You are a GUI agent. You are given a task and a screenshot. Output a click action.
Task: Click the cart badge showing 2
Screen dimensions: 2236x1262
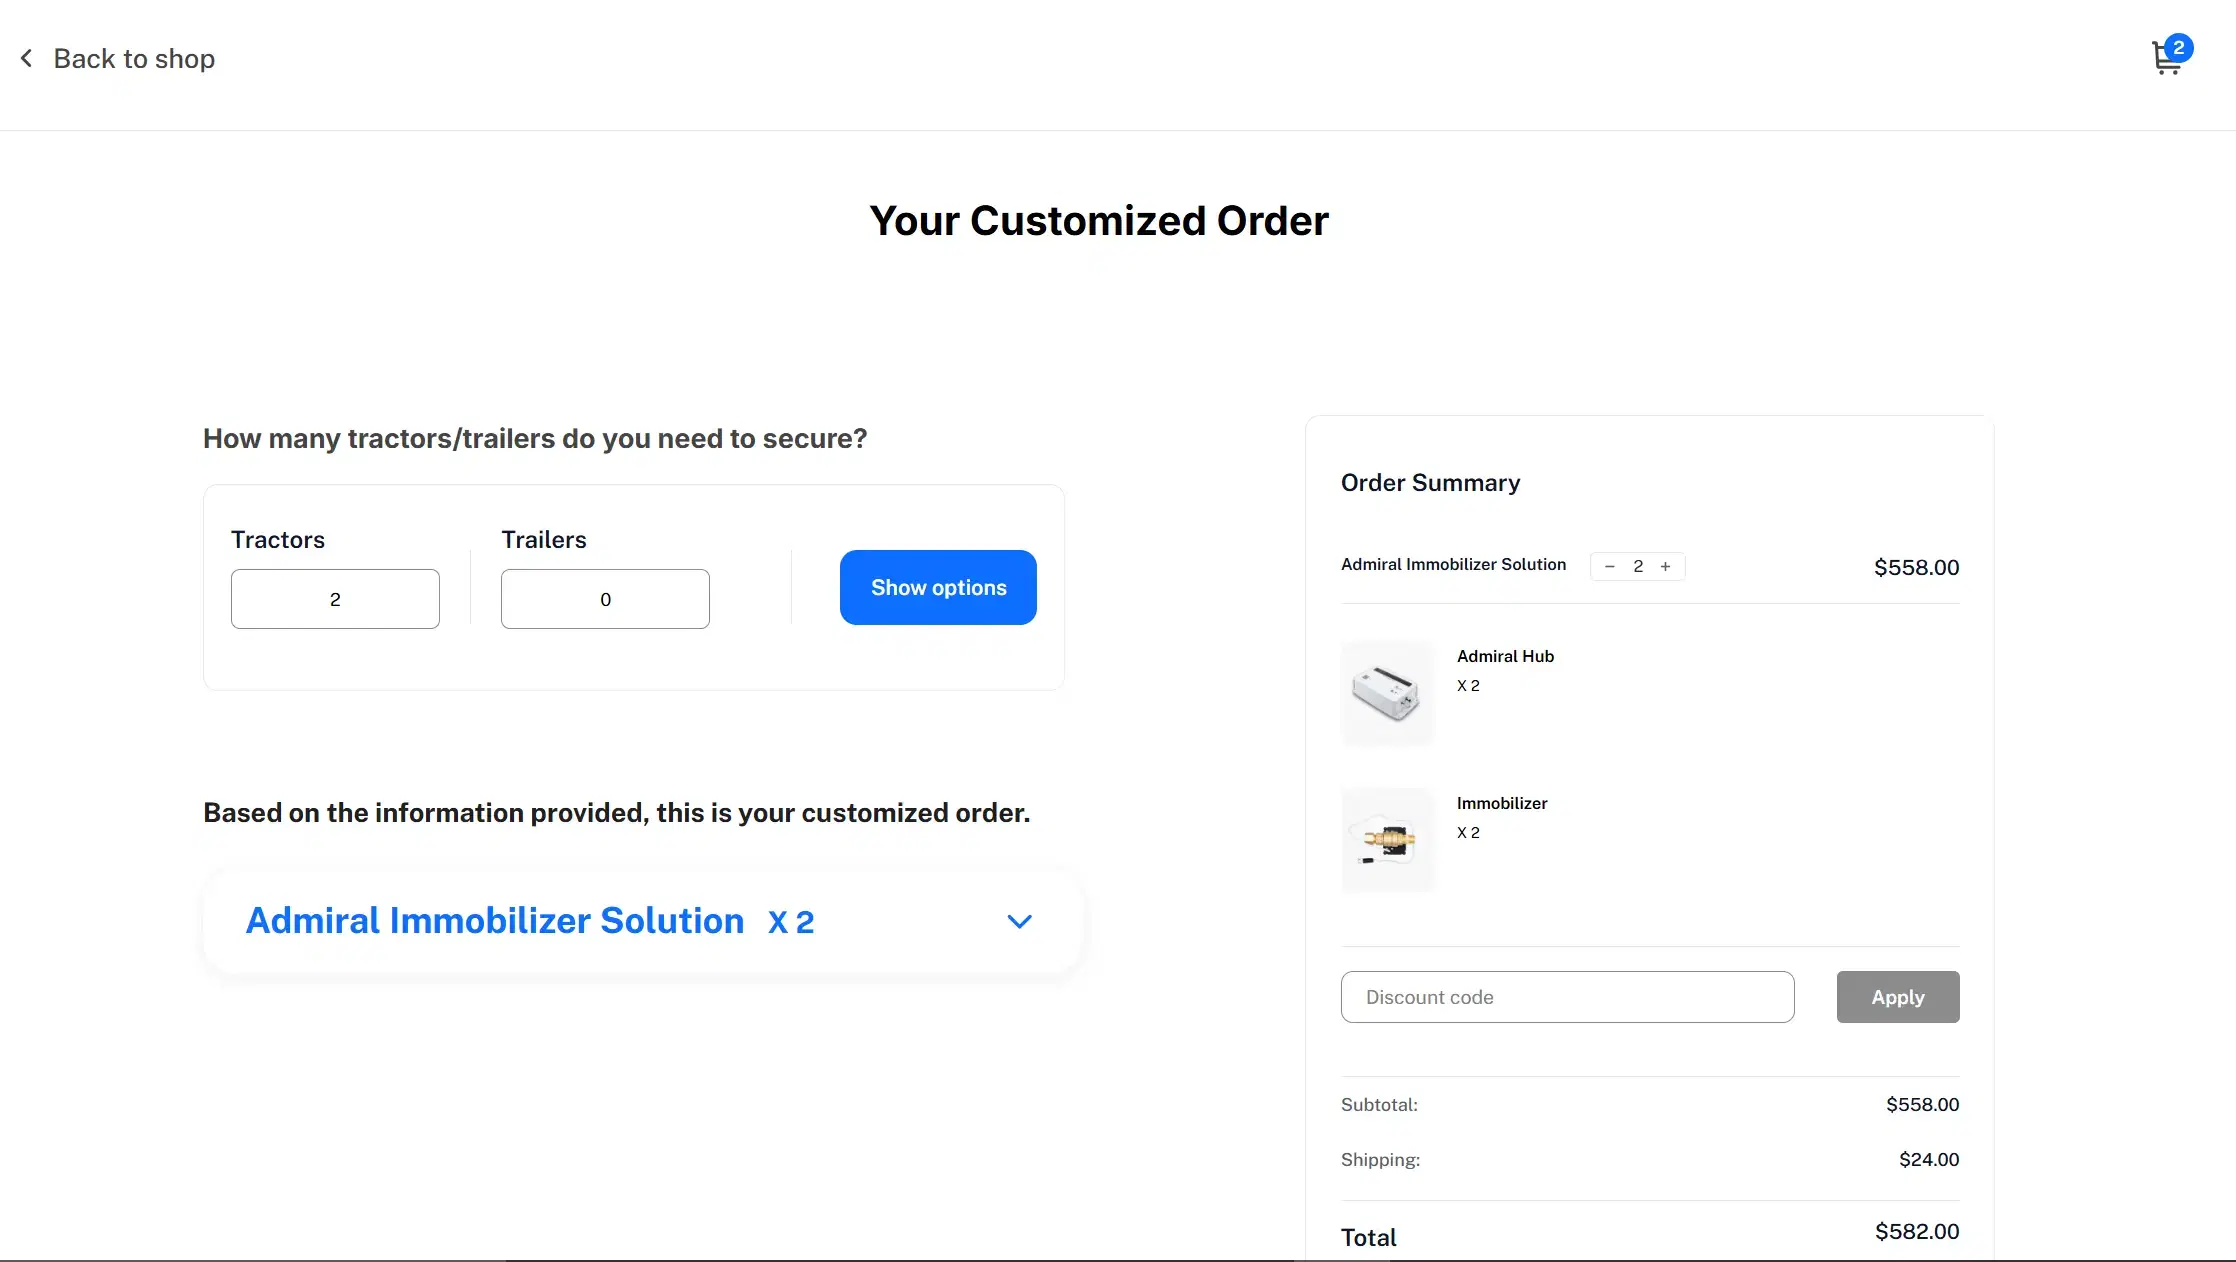point(2178,48)
